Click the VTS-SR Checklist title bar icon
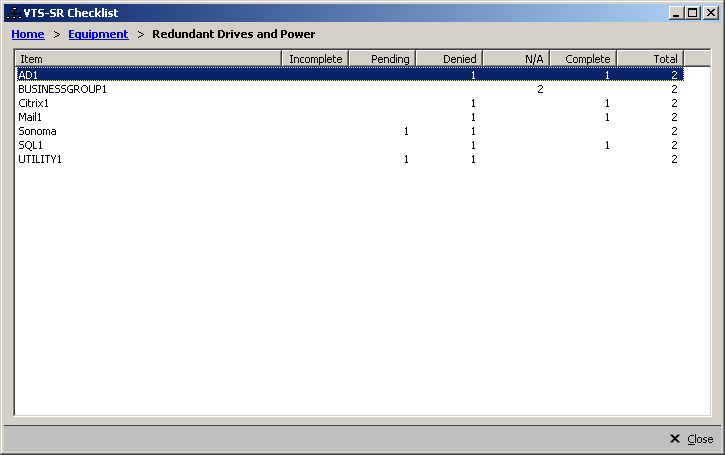 click(13, 13)
